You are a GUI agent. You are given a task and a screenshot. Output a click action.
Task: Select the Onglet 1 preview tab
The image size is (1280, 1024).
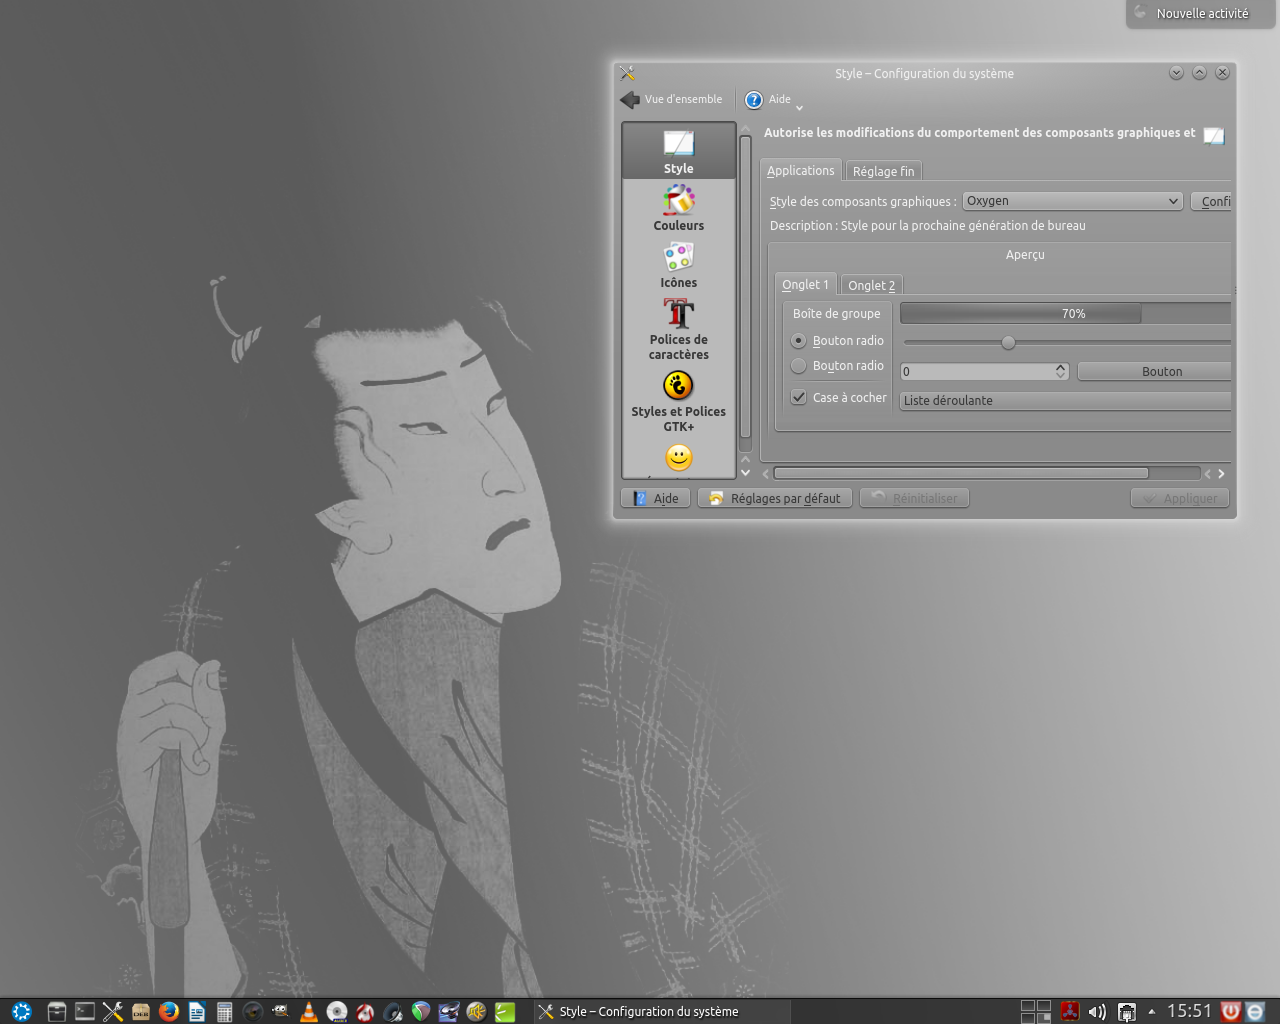point(805,285)
